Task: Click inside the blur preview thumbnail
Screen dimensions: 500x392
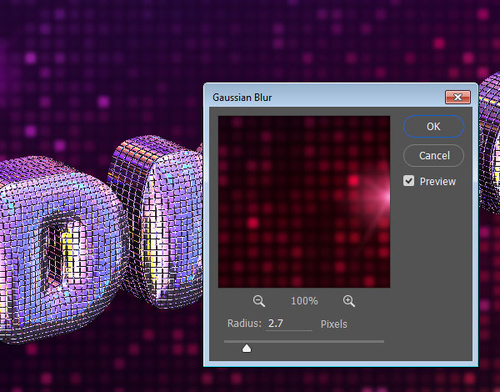Action: (x=304, y=202)
